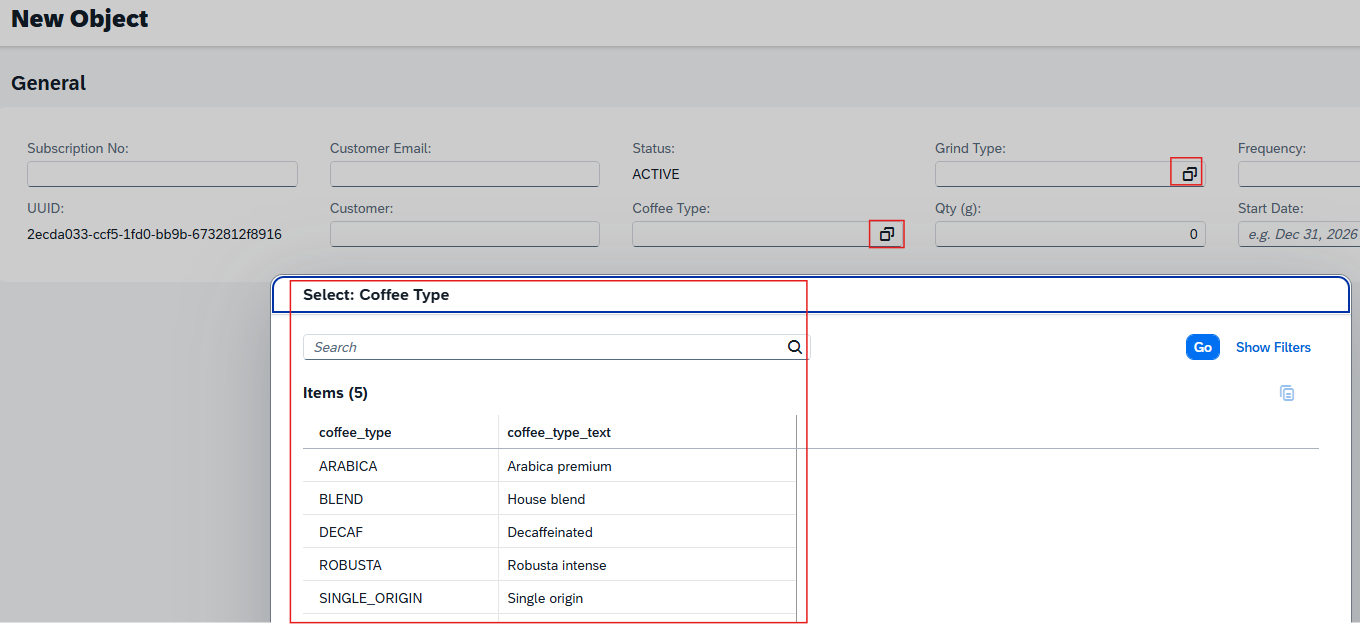Select the ARABICA coffee type row
This screenshot has width=1360, height=624.
point(400,466)
